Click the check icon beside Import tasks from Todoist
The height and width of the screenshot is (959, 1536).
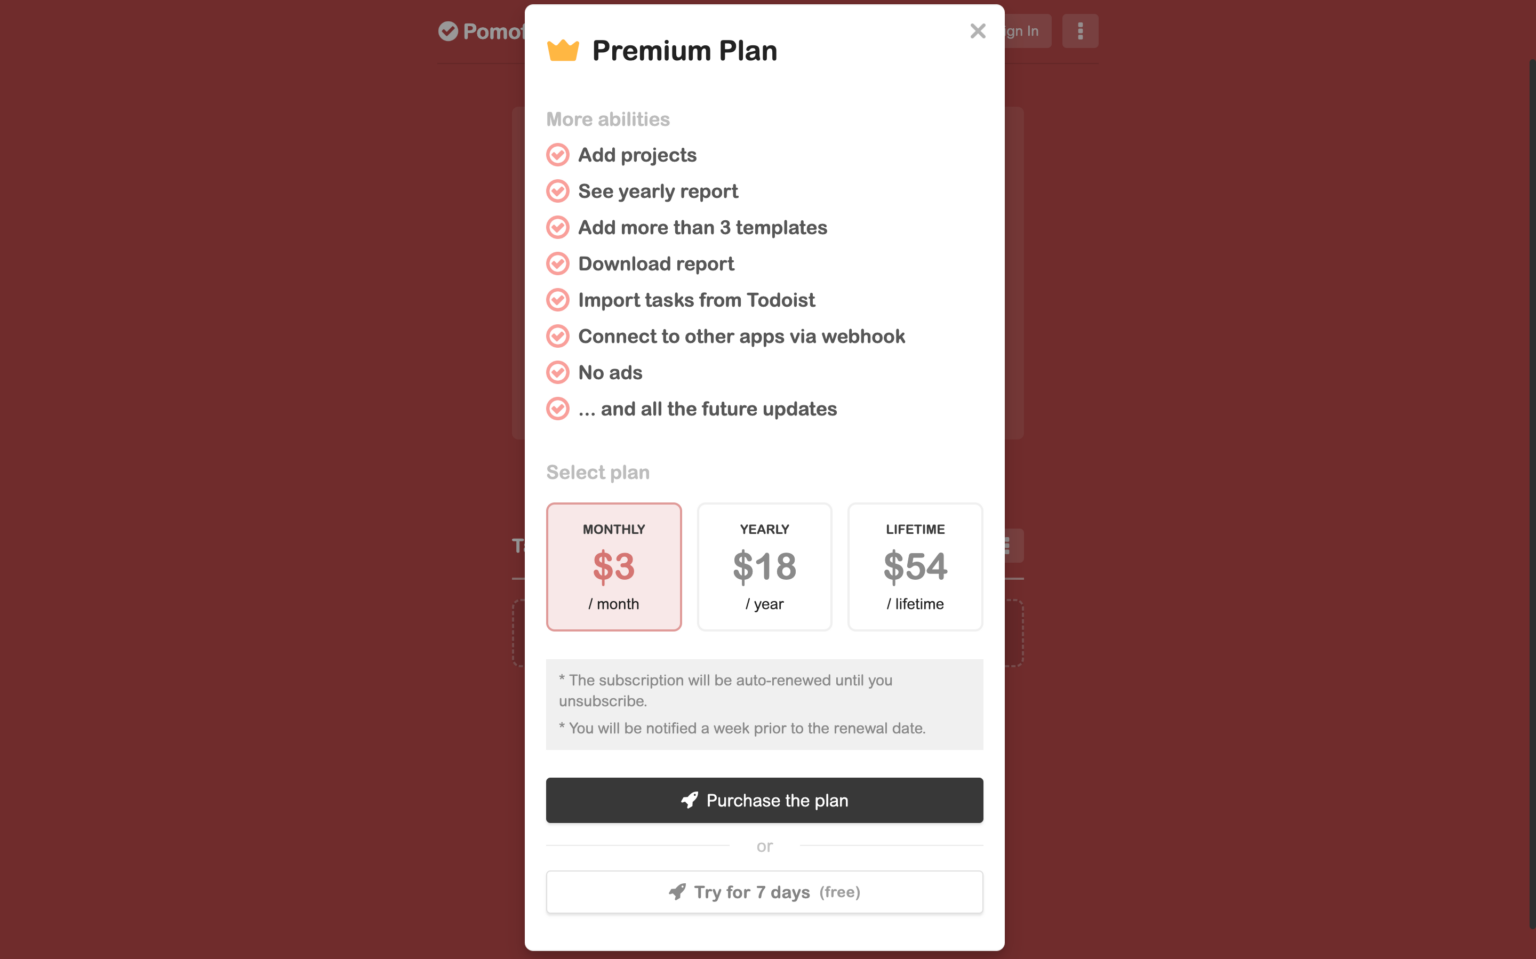tap(558, 300)
